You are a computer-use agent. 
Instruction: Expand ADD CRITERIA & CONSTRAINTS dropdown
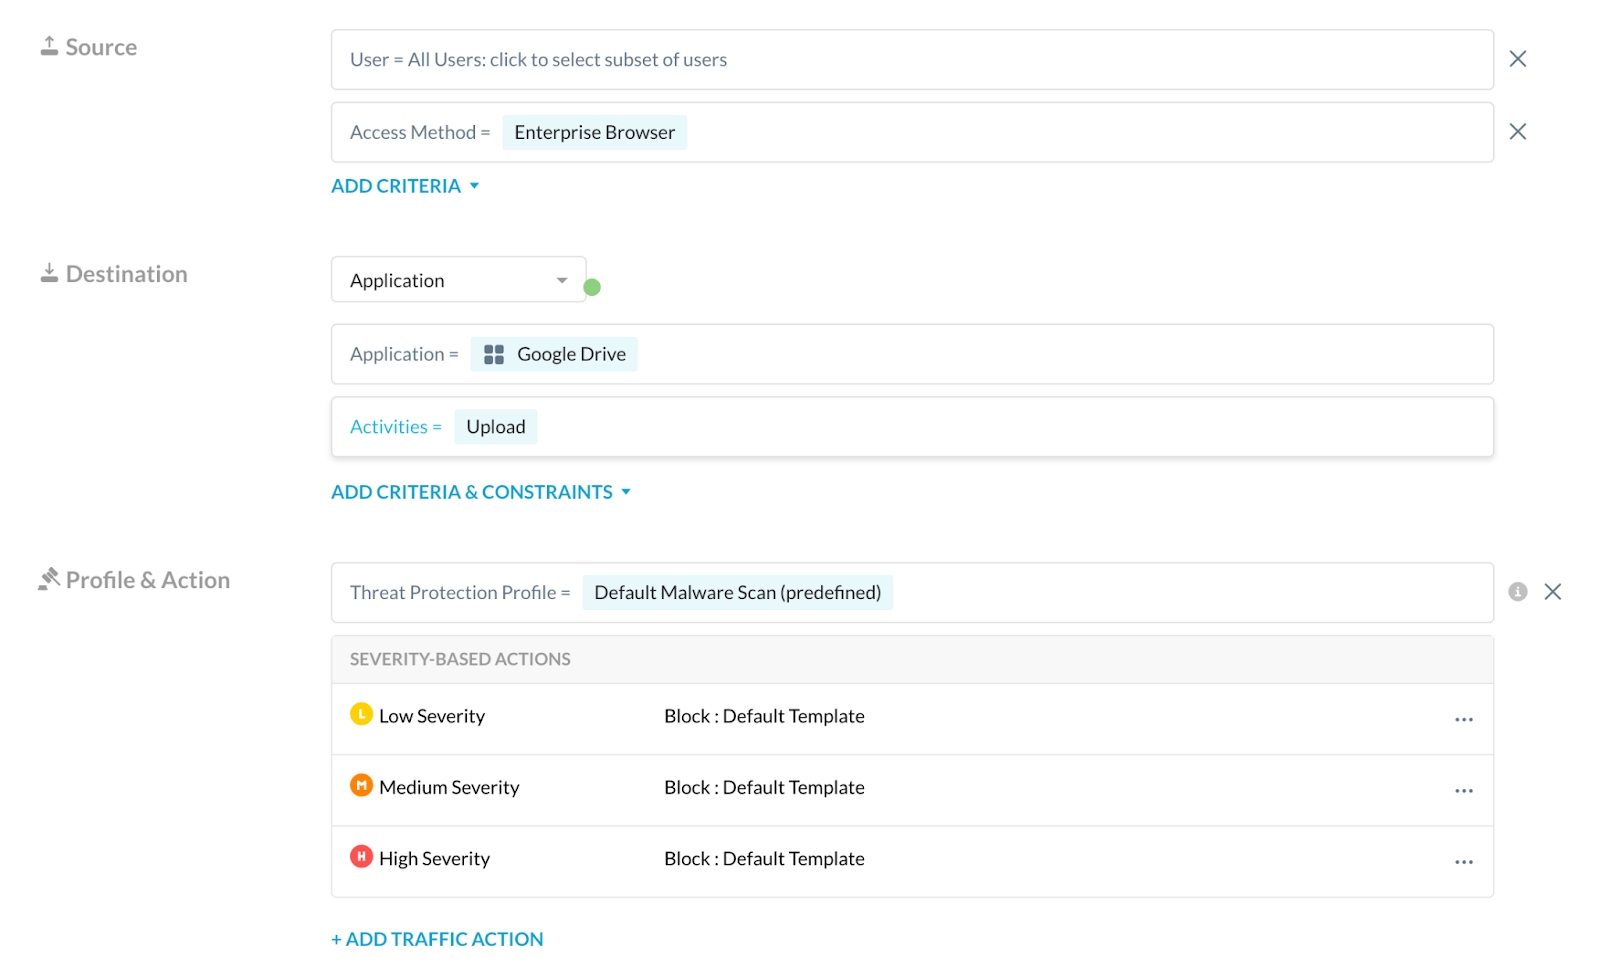click(x=481, y=492)
